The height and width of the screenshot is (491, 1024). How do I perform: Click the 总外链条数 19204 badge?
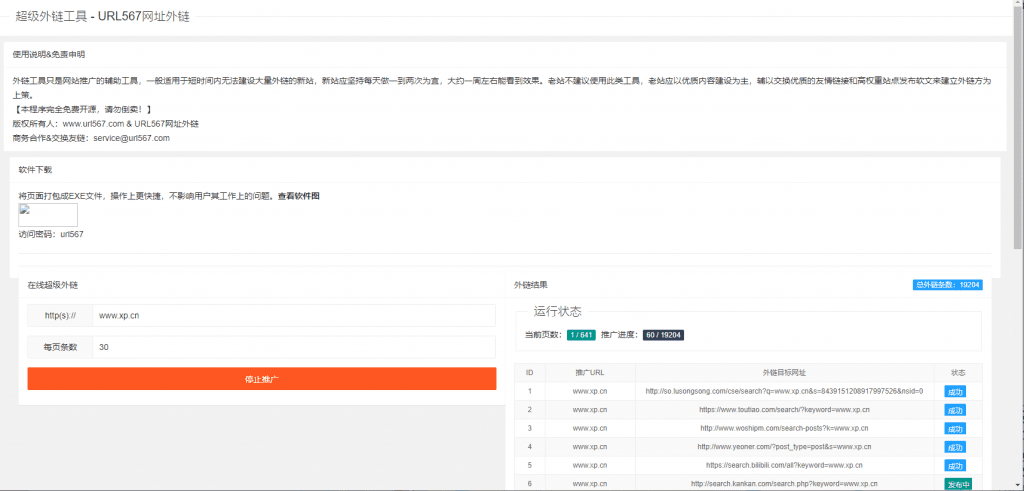click(948, 285)
